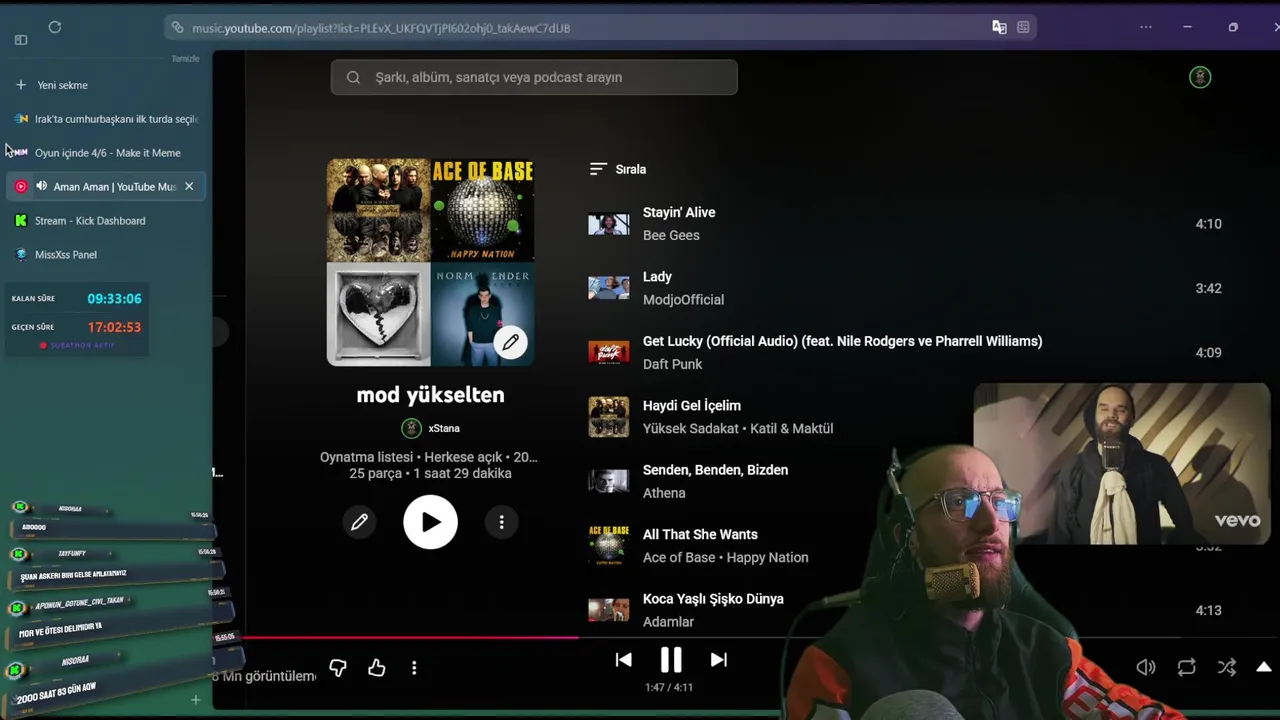Skip to next track
Screen dimensions: 1280x720
click(718, 659)
